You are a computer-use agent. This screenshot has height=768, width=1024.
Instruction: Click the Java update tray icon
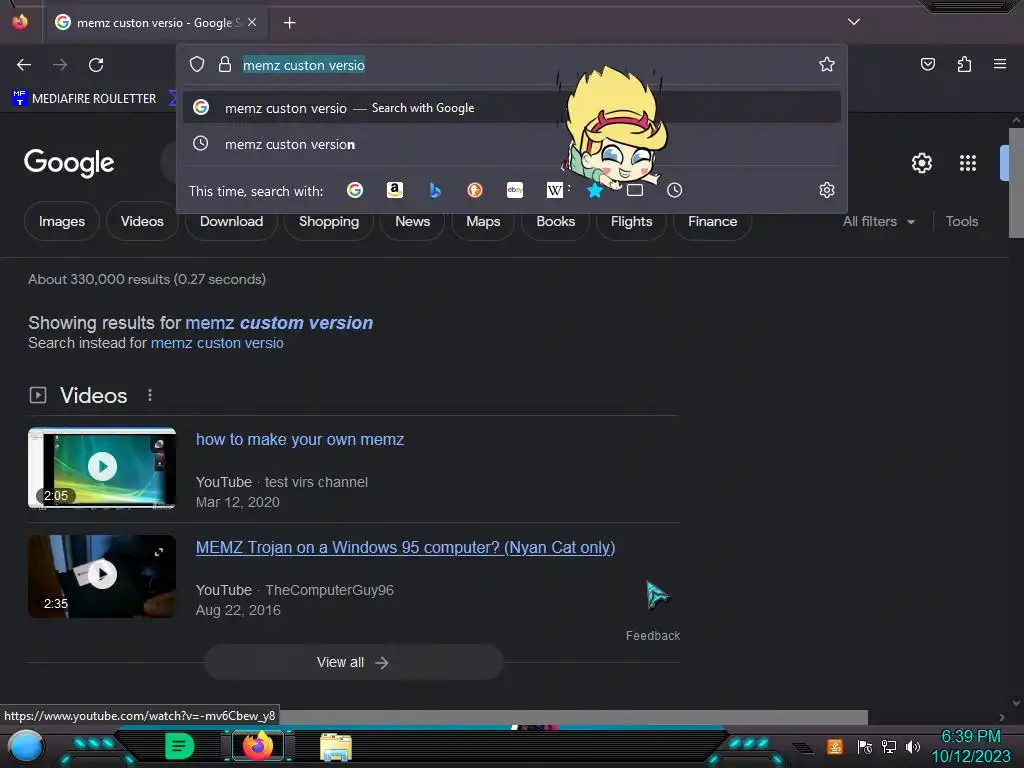[x=835, y=746]
